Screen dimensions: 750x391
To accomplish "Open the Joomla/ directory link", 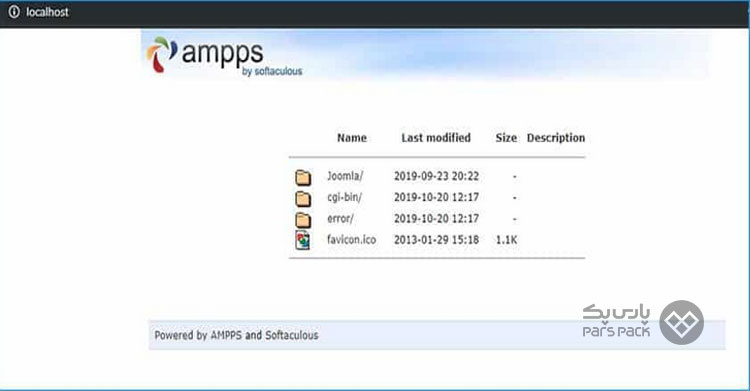I will [345, 176].
